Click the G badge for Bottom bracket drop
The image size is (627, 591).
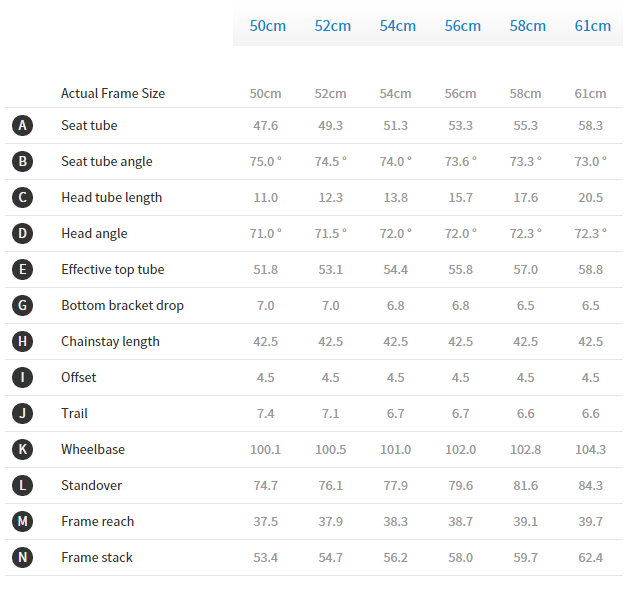23,306
